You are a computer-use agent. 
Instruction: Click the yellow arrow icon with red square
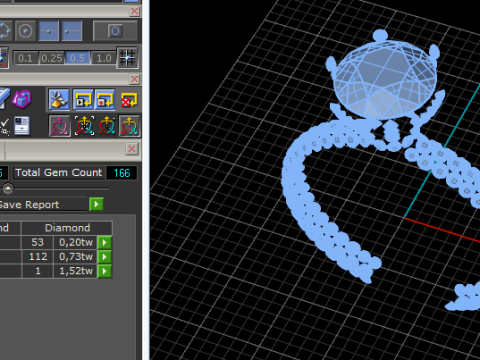[x=105, y=99]
